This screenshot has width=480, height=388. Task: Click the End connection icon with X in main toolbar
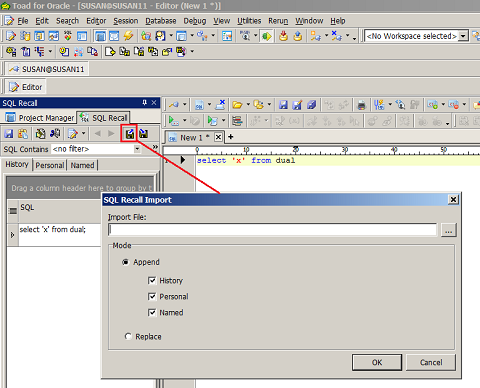(x=337, y=36)
